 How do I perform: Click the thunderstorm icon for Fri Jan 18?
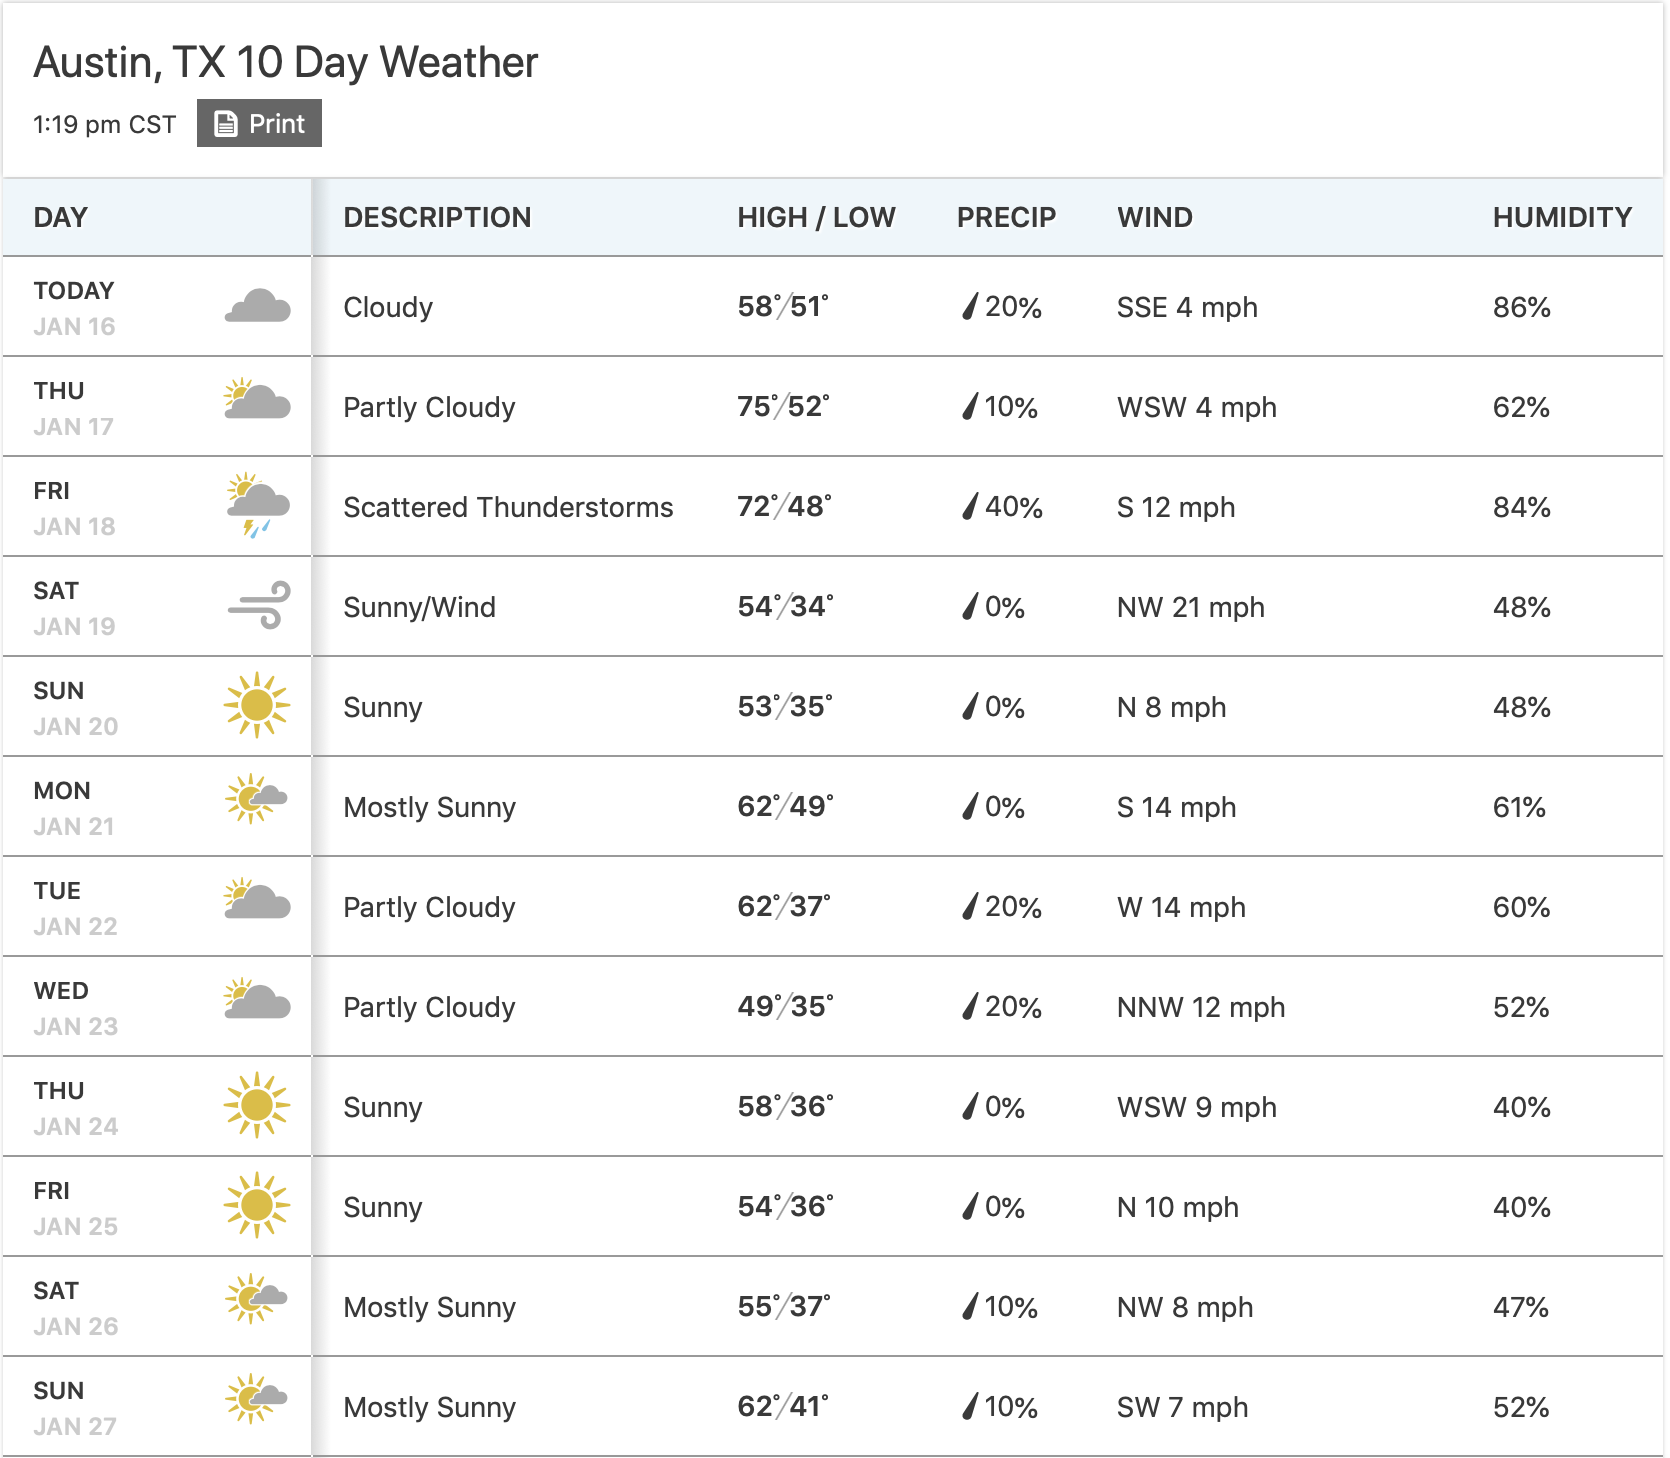tap(257, 505)
